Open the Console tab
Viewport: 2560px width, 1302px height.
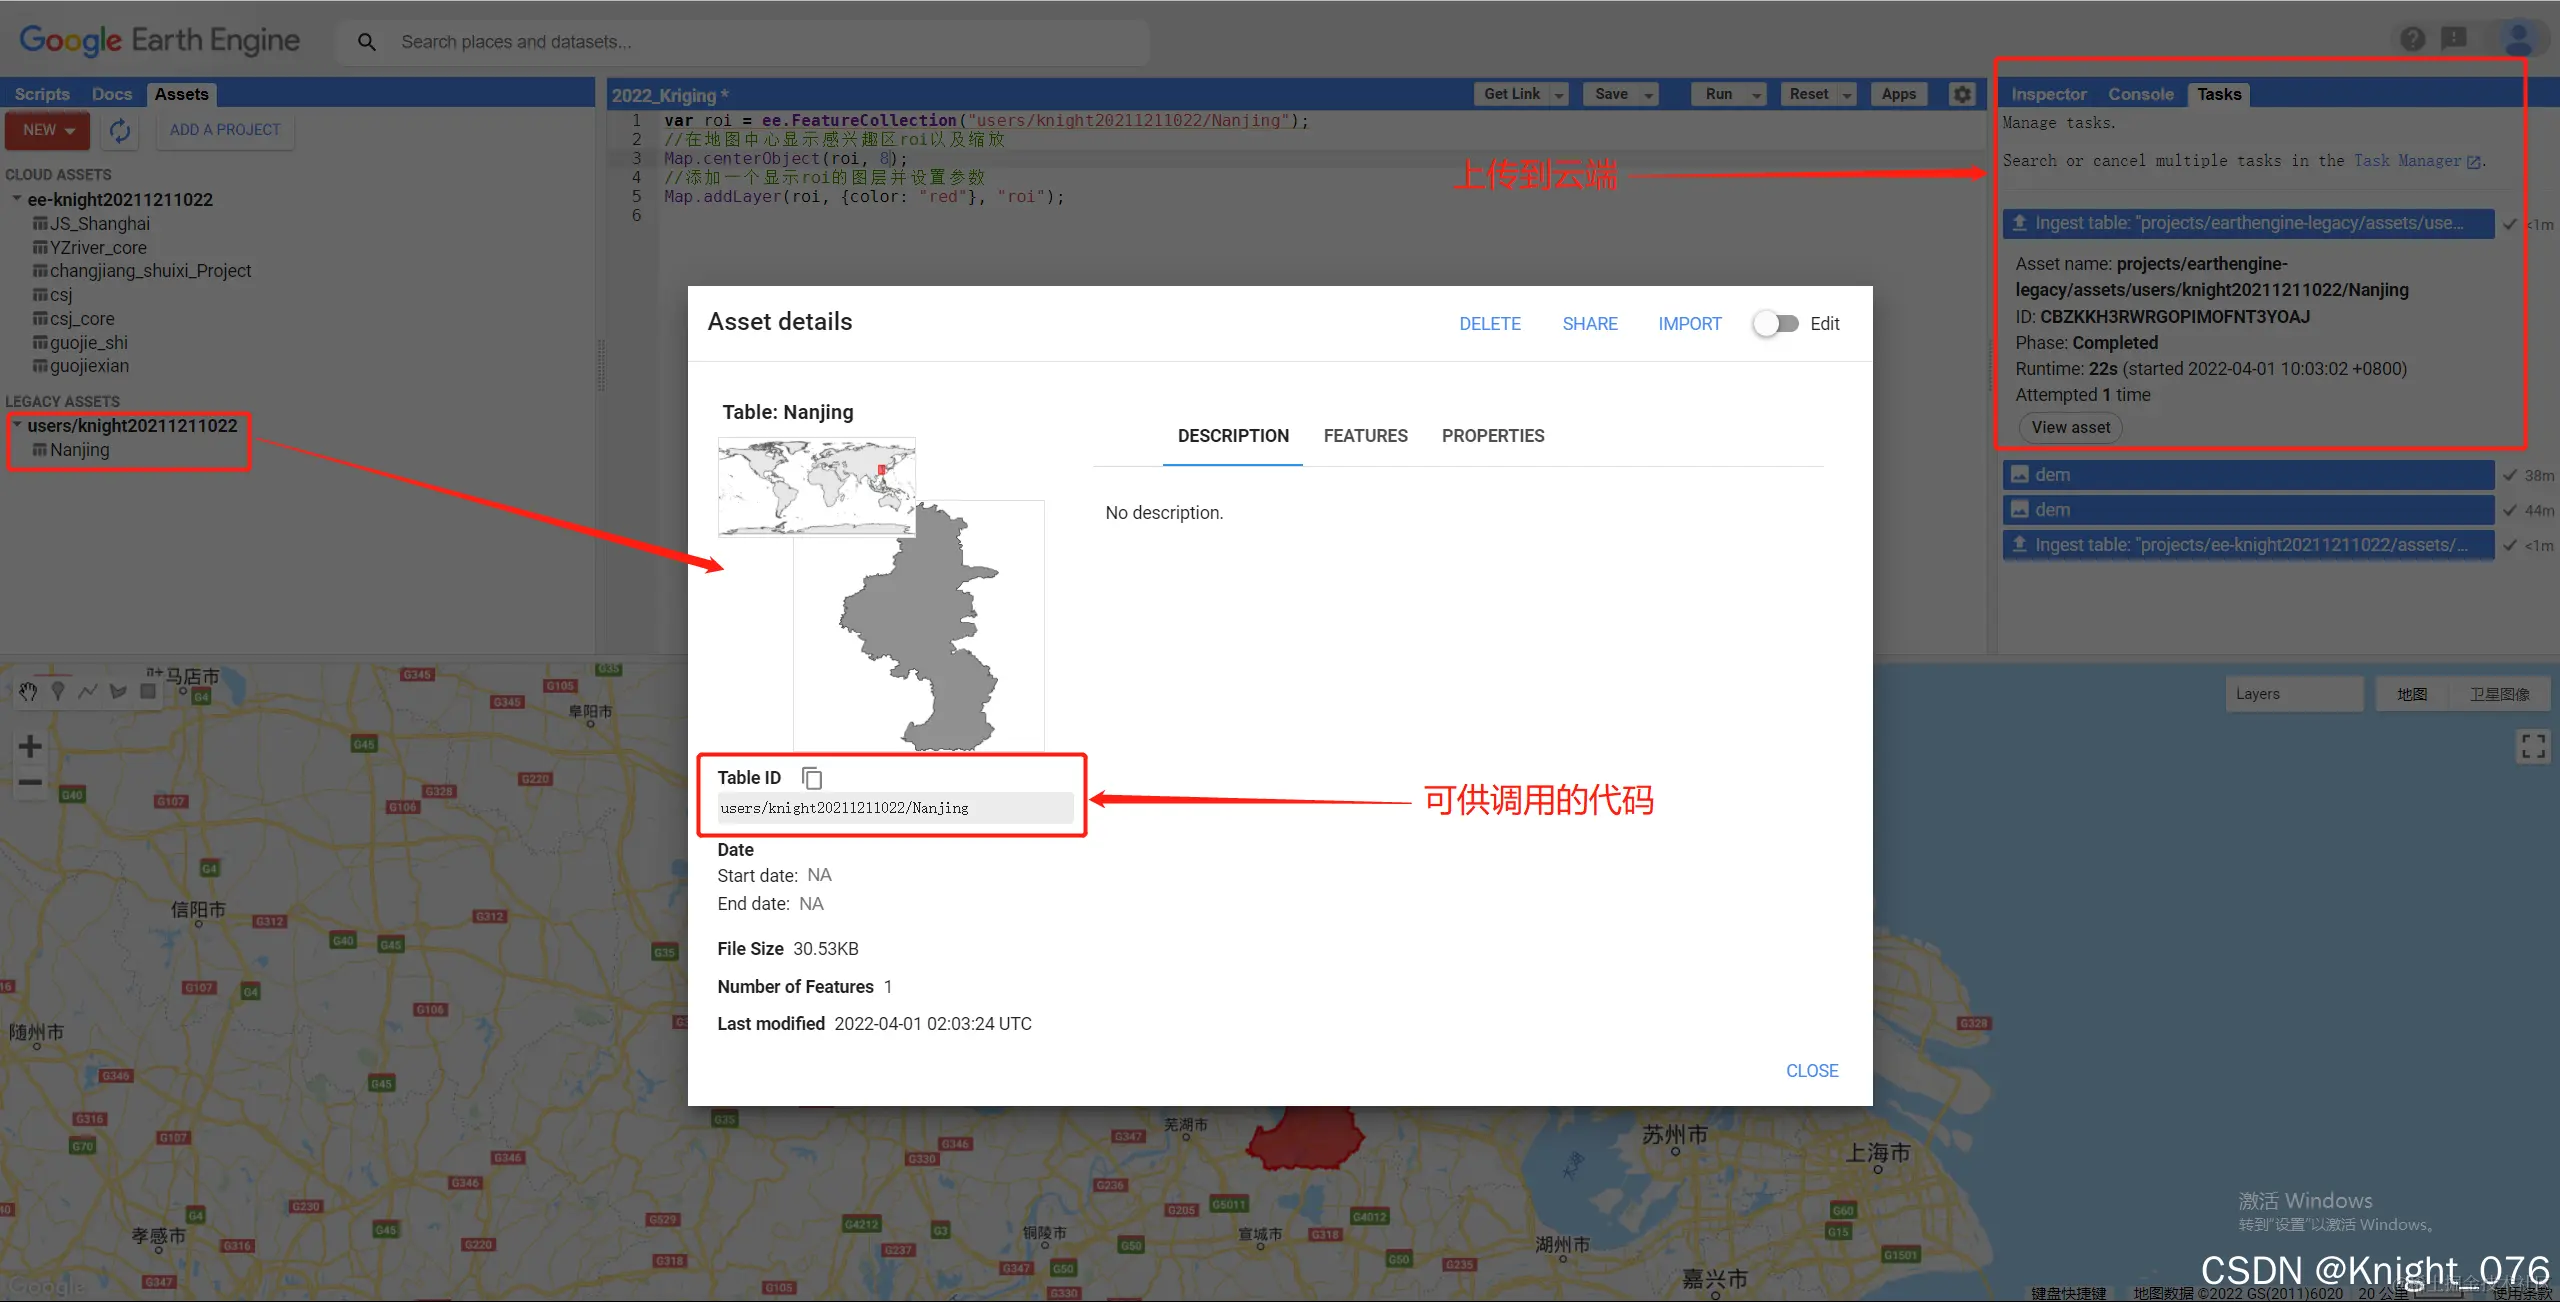2140,94
